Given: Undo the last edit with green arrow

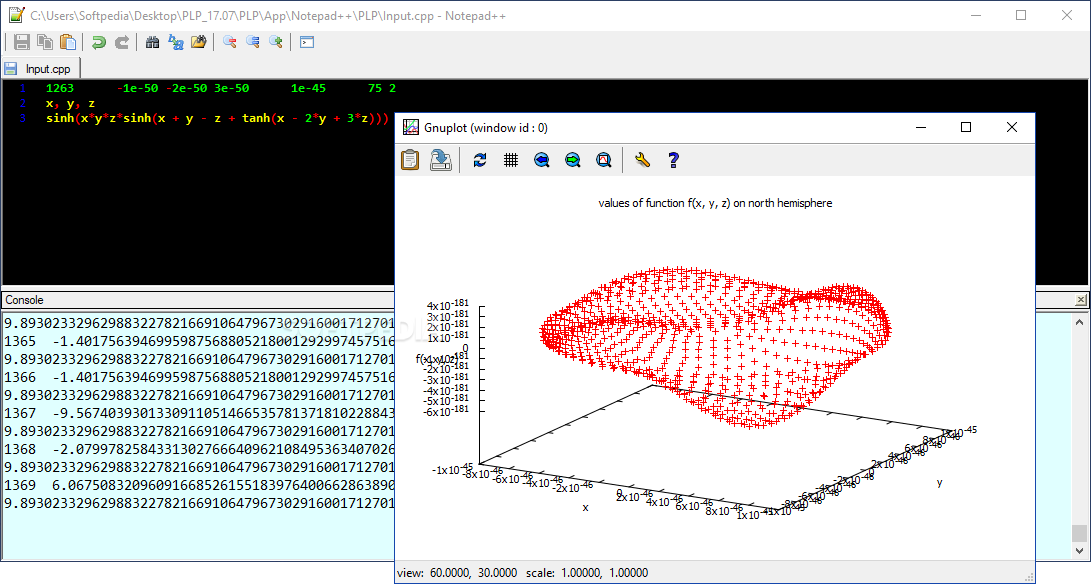Looking at the screenshot, I should pos(99,42).
